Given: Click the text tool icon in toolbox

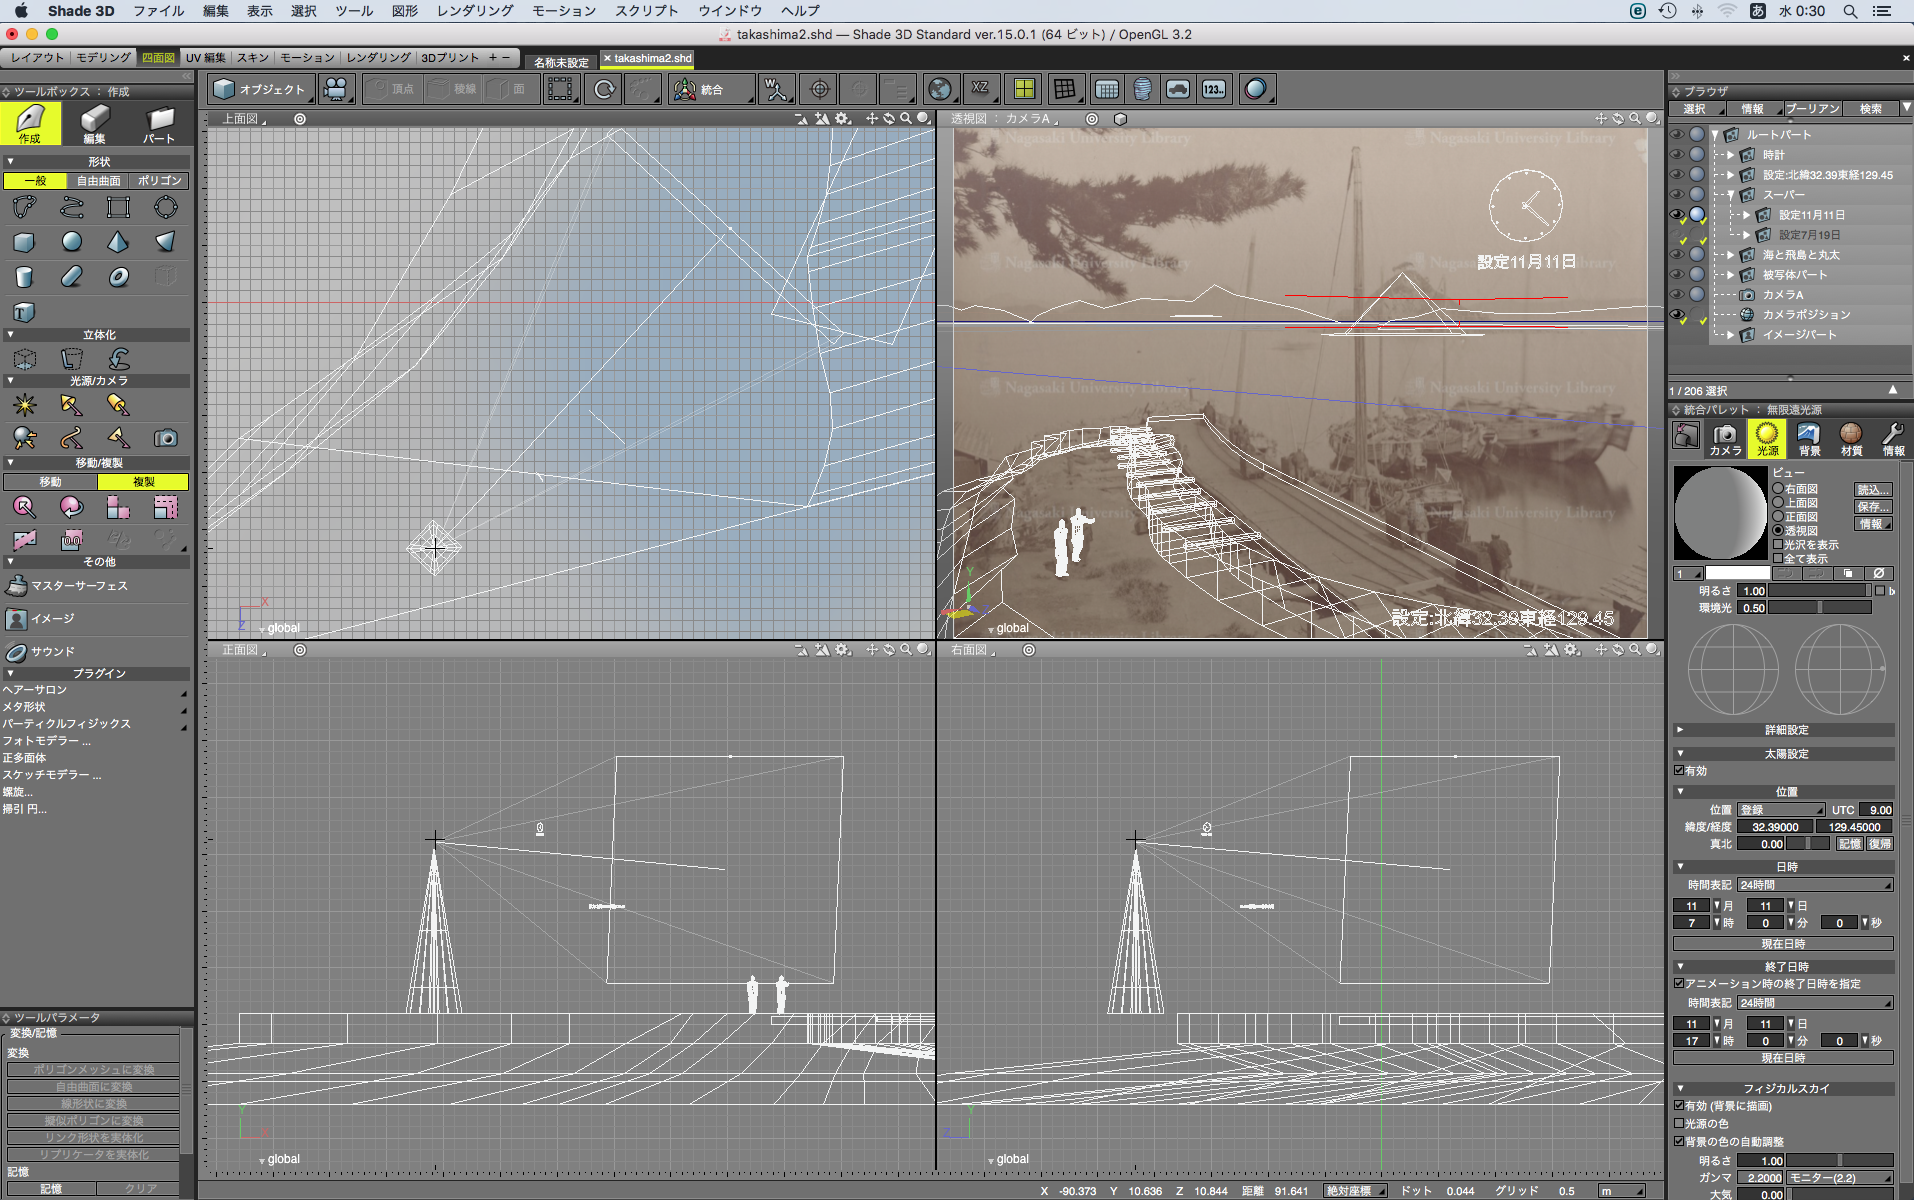Looking at the screenshot, I should click(24, 312).
